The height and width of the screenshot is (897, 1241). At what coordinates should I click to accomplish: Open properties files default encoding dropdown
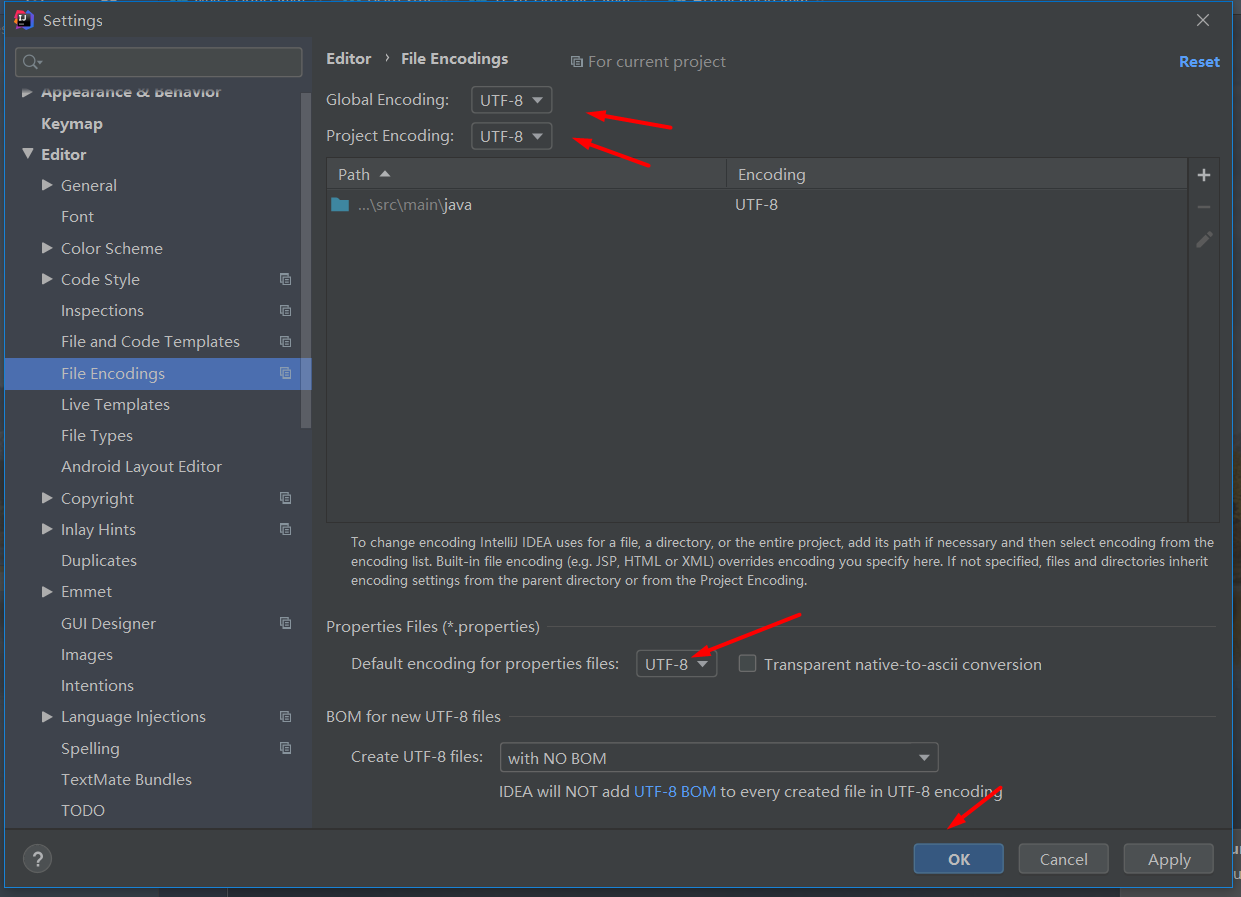pos(677,664)
